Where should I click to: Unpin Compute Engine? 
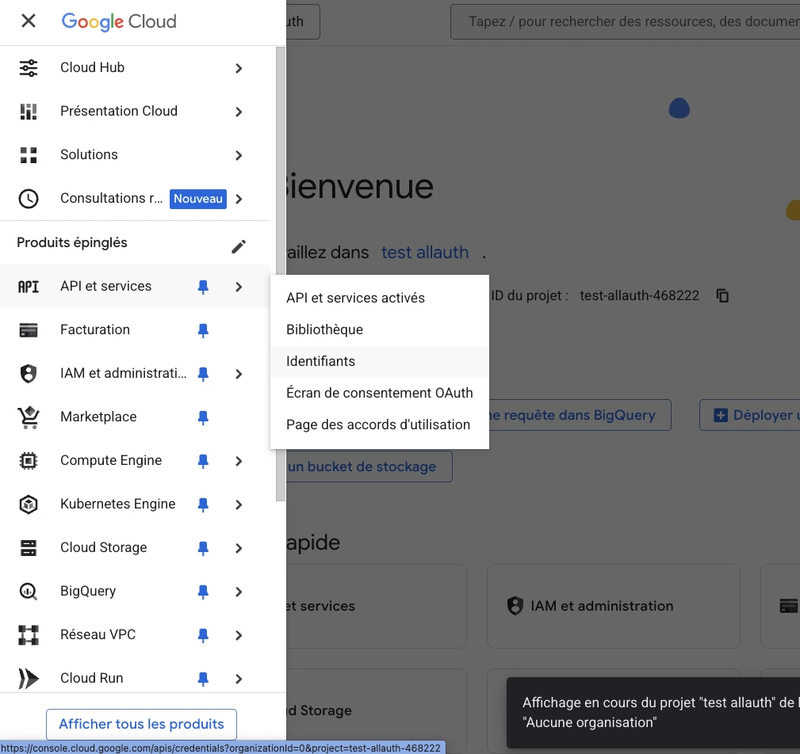(x=203, y=461)
